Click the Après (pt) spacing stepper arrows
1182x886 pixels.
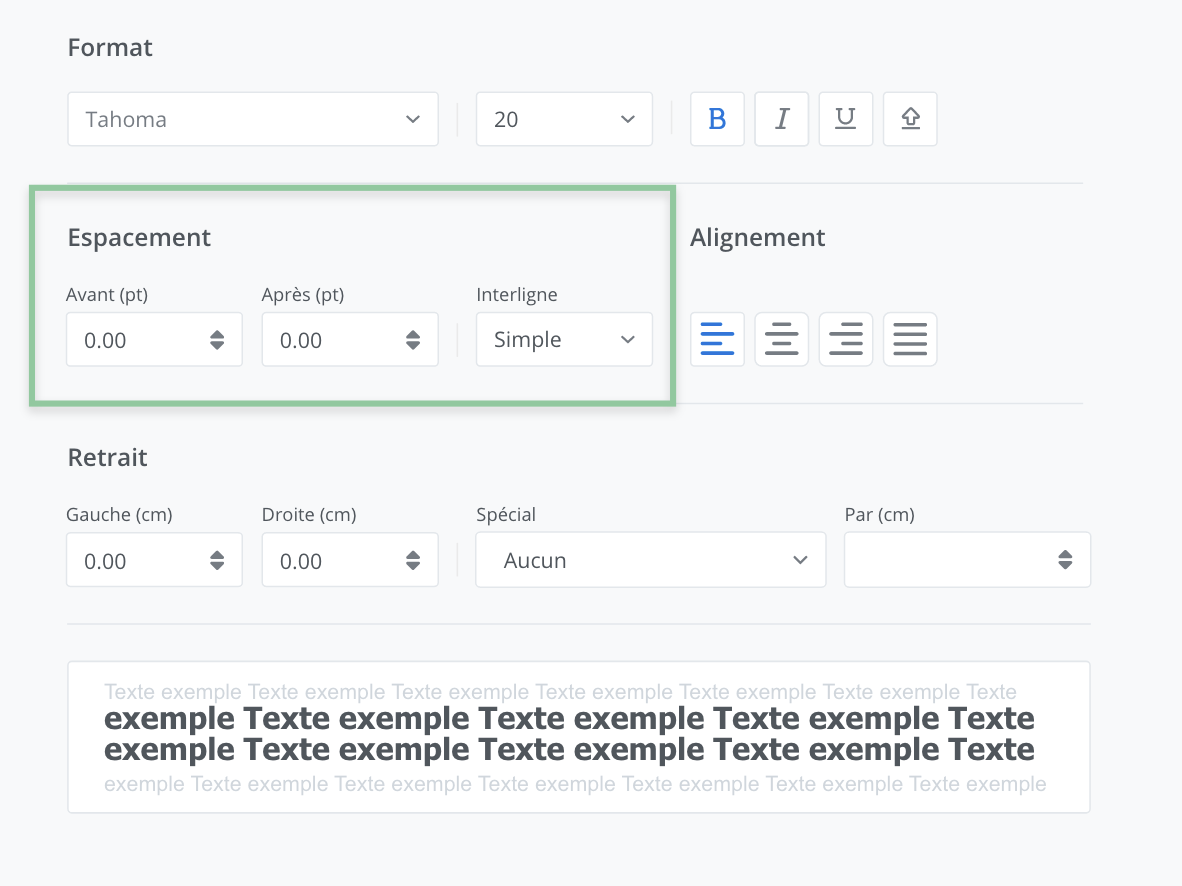[x=413, y=340]
